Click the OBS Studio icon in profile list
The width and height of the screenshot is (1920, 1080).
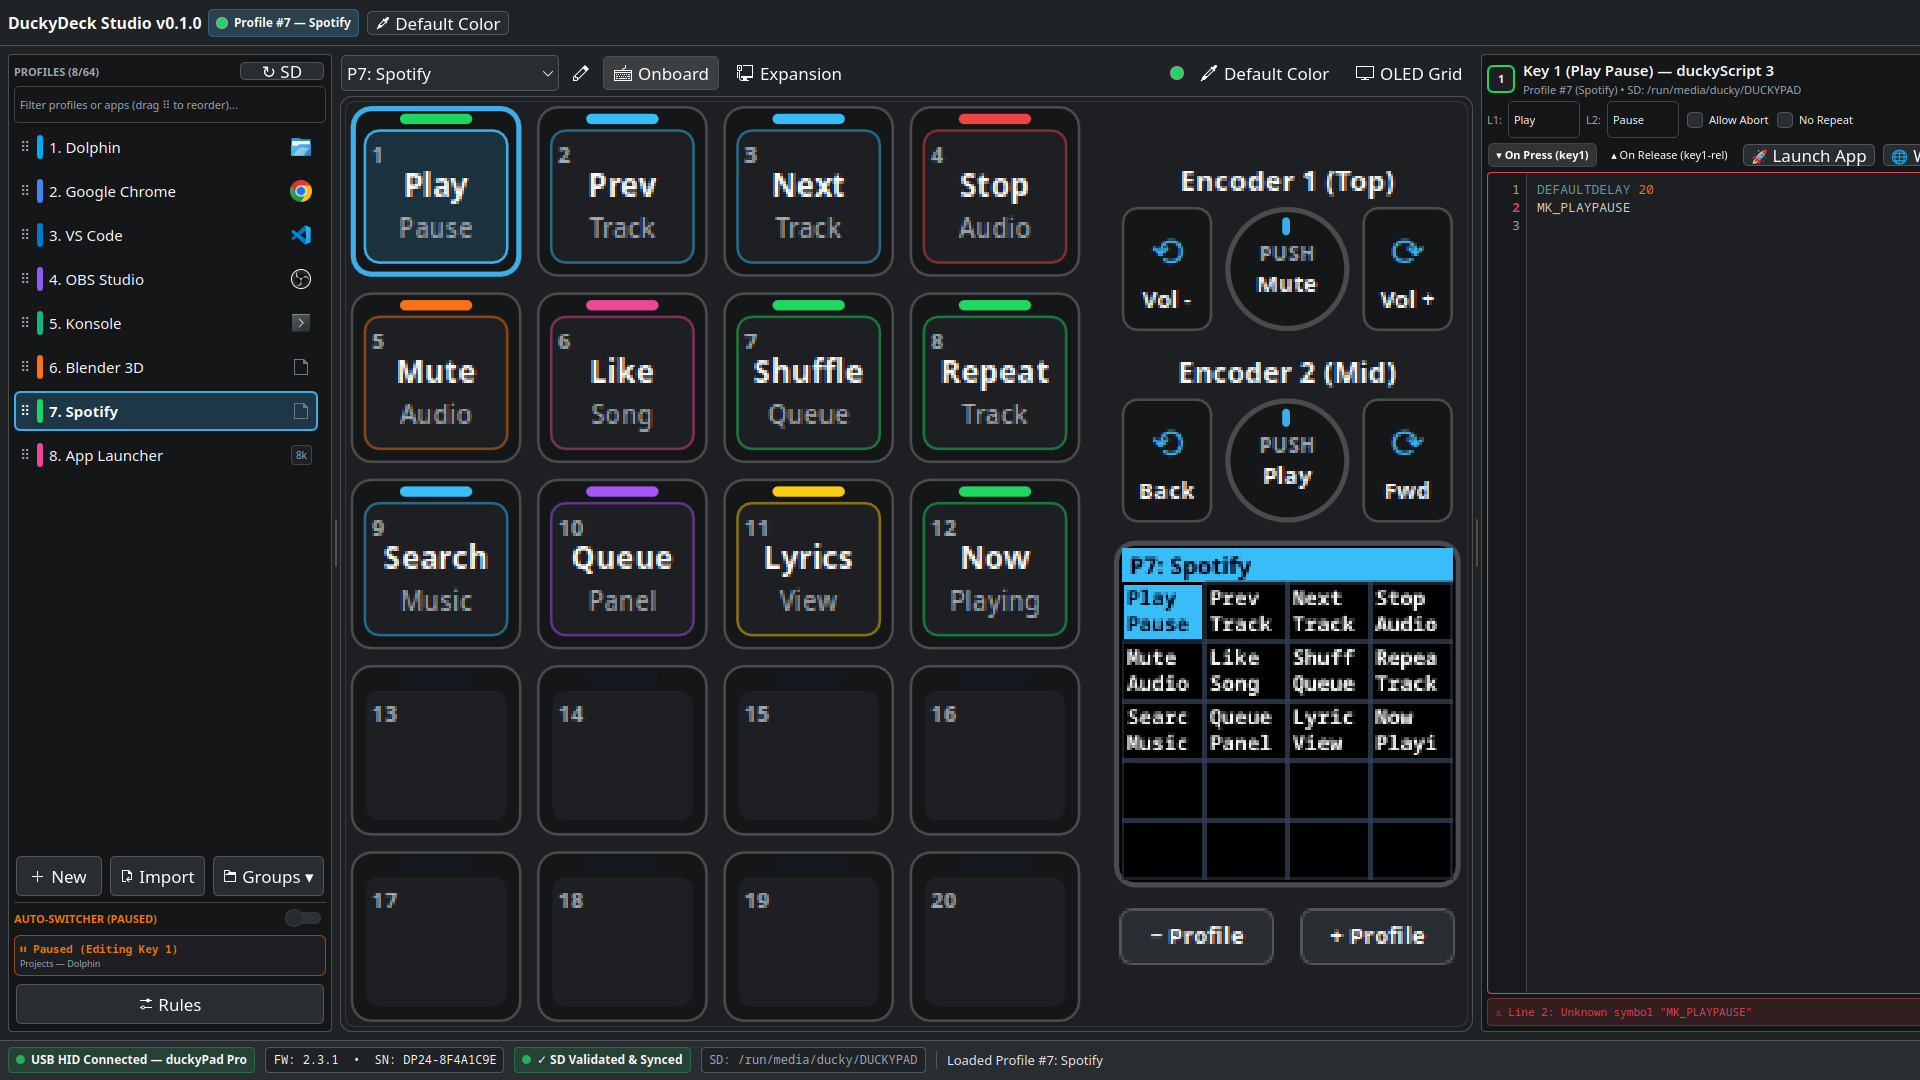coord(301,280)
